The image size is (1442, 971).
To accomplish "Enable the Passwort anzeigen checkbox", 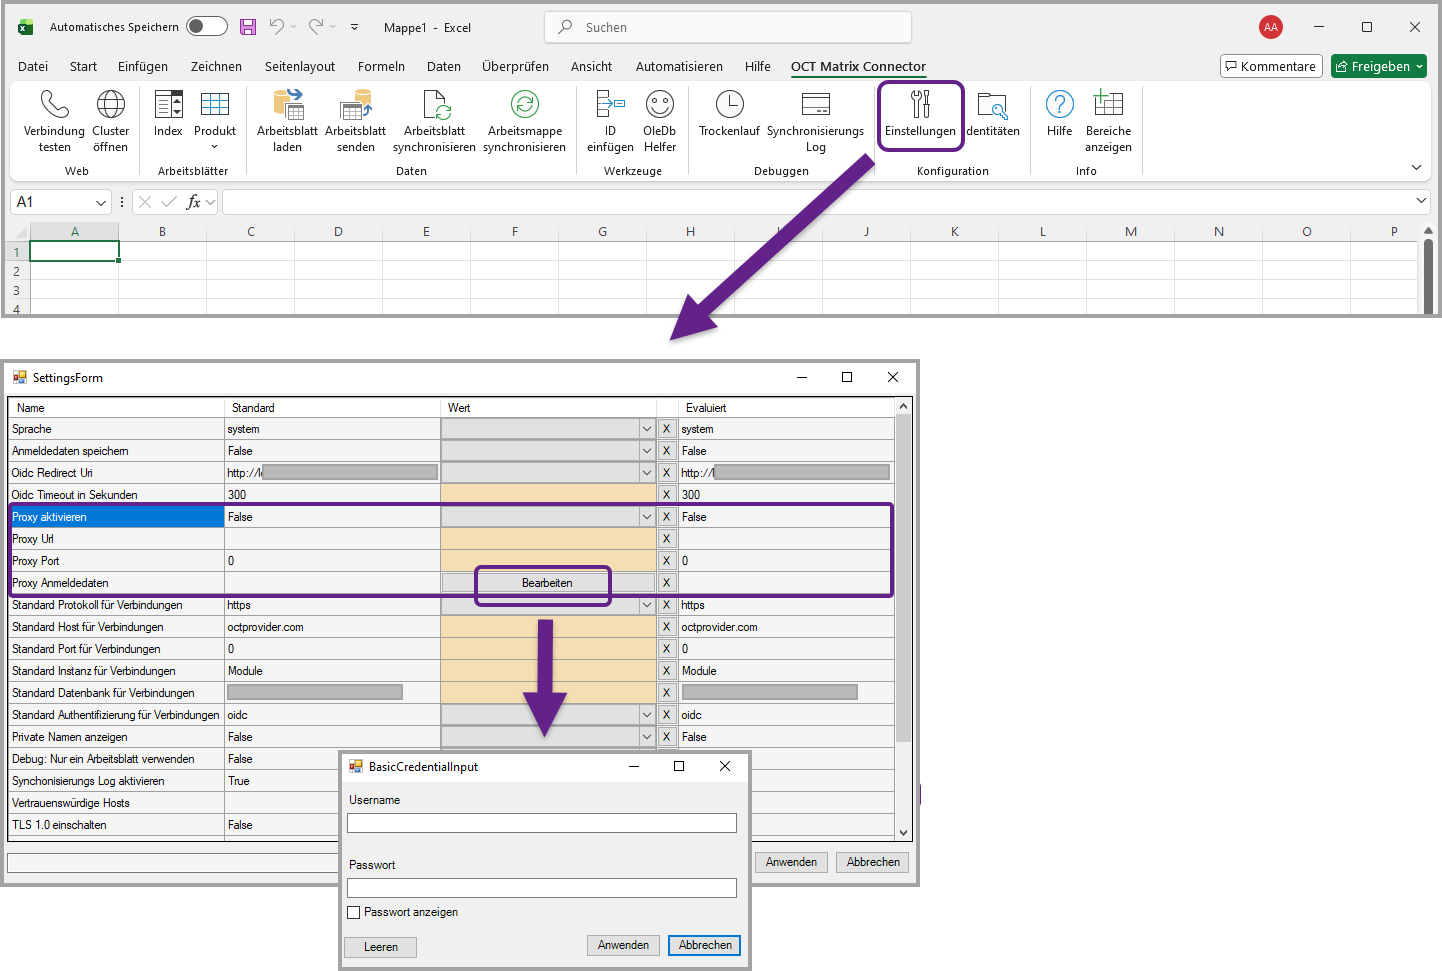I will click(x=354, y=912).
